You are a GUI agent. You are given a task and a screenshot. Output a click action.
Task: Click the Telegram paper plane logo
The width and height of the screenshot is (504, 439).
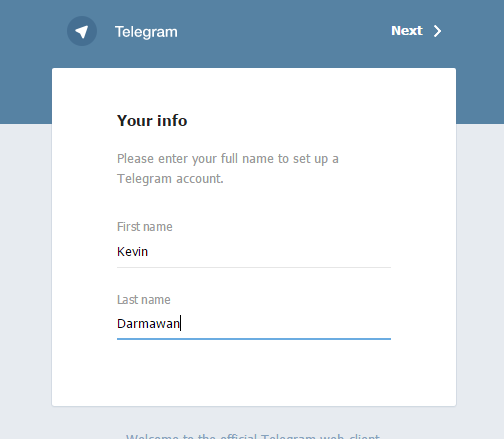click(x=82, y=31)
